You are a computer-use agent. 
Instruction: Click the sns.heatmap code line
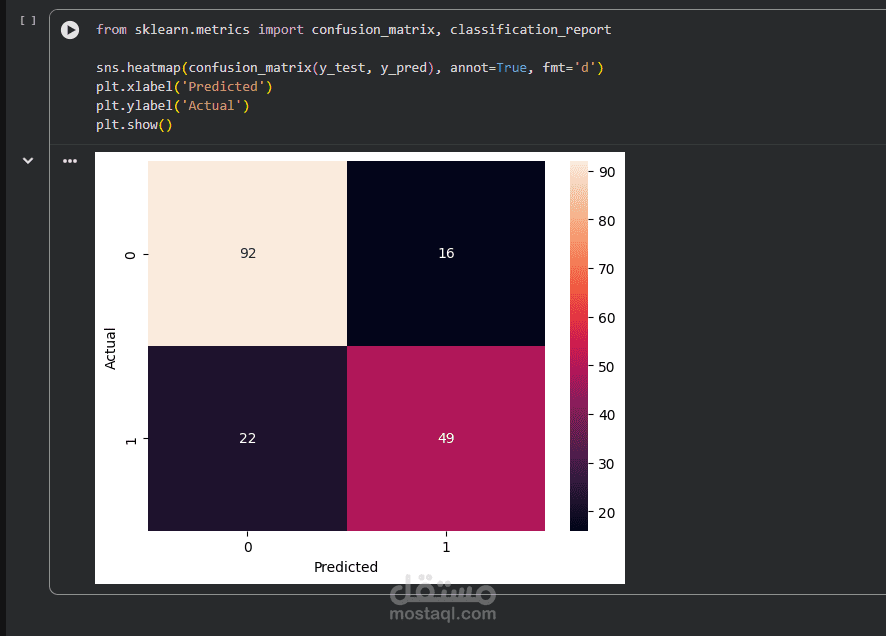click(x=349, y=68)
